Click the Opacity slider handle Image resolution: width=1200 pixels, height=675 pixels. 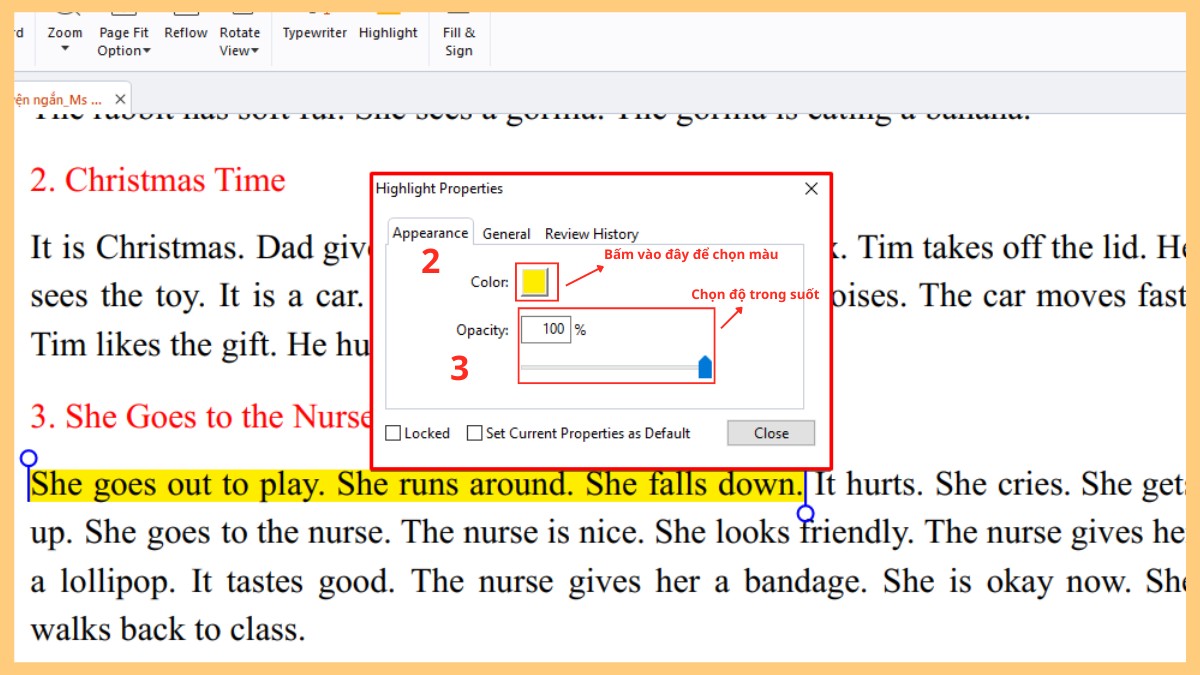(705, 367)
